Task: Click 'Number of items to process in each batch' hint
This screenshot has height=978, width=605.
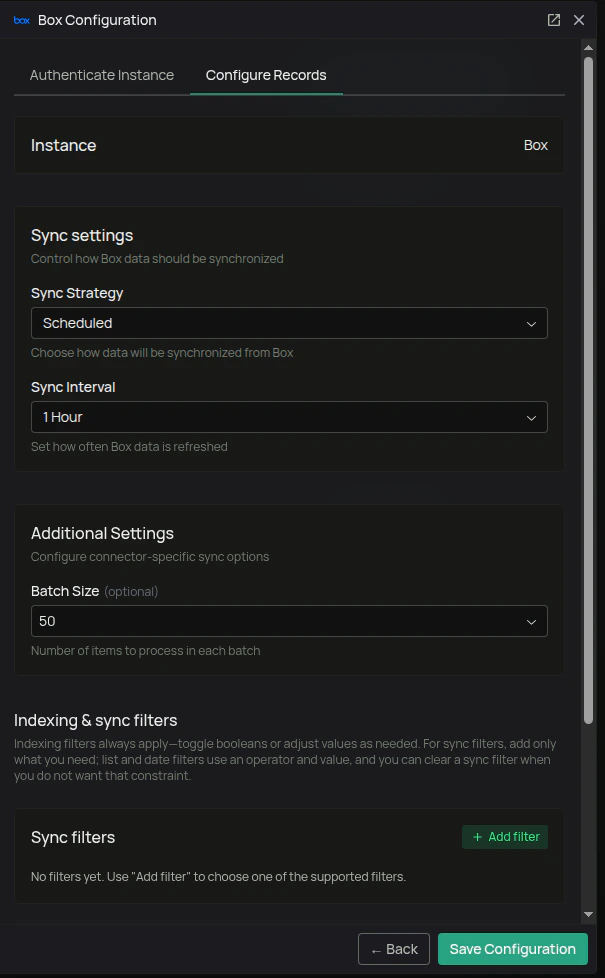Action: click(x=145, y=651)
